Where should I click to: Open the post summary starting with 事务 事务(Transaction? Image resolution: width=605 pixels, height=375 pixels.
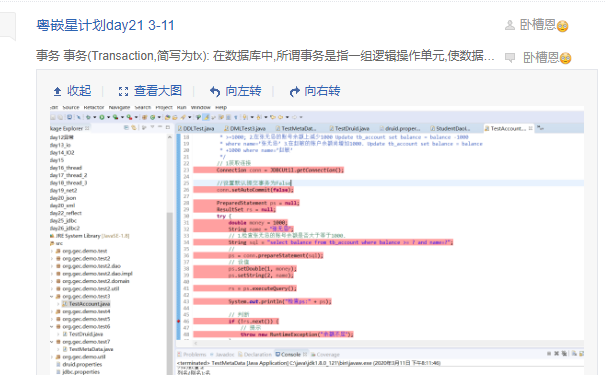[265, 56]
